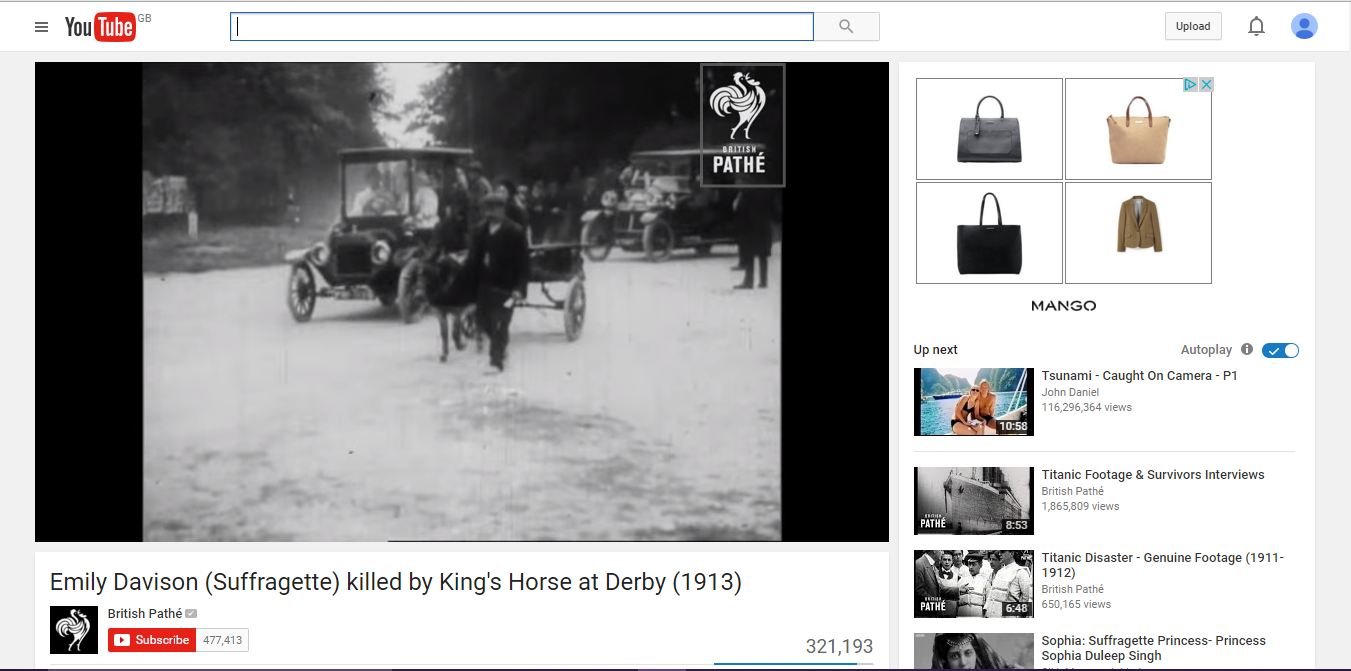1351x671 pixels.
Task: Click the like/dislike ratio bar
Action: 793,664
